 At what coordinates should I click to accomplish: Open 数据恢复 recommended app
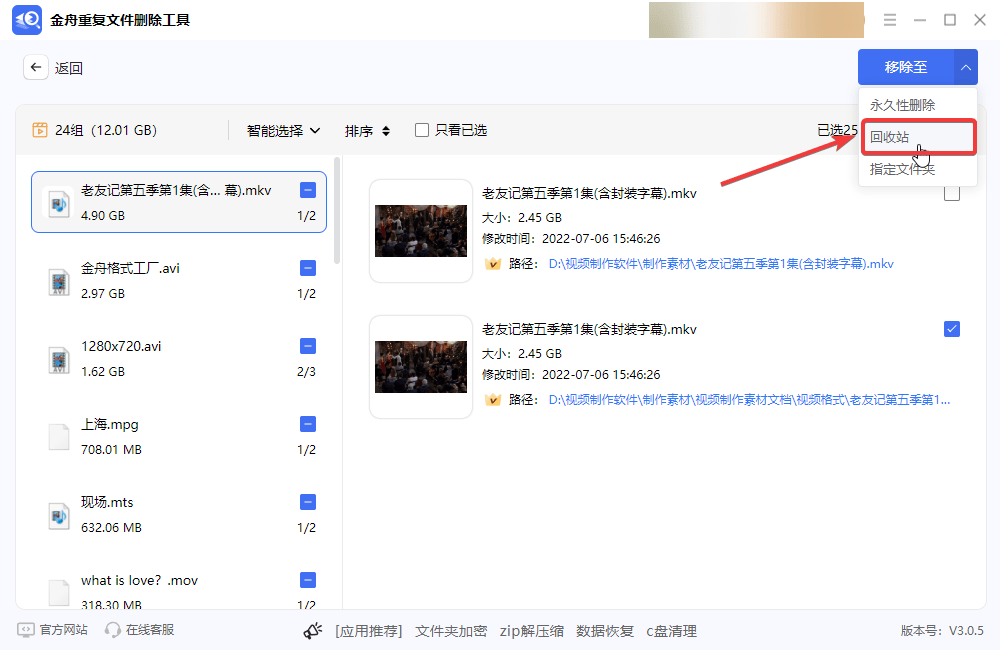point(605,632)
